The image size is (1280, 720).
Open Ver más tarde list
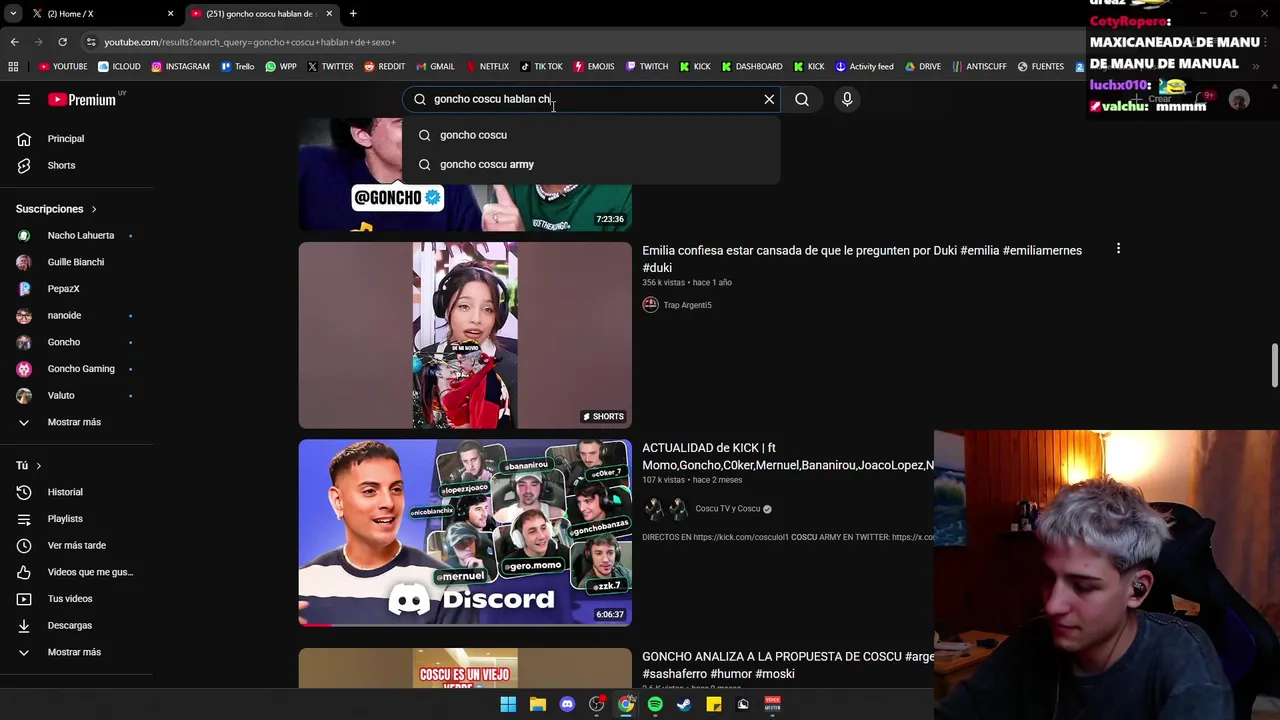point(77,545)
